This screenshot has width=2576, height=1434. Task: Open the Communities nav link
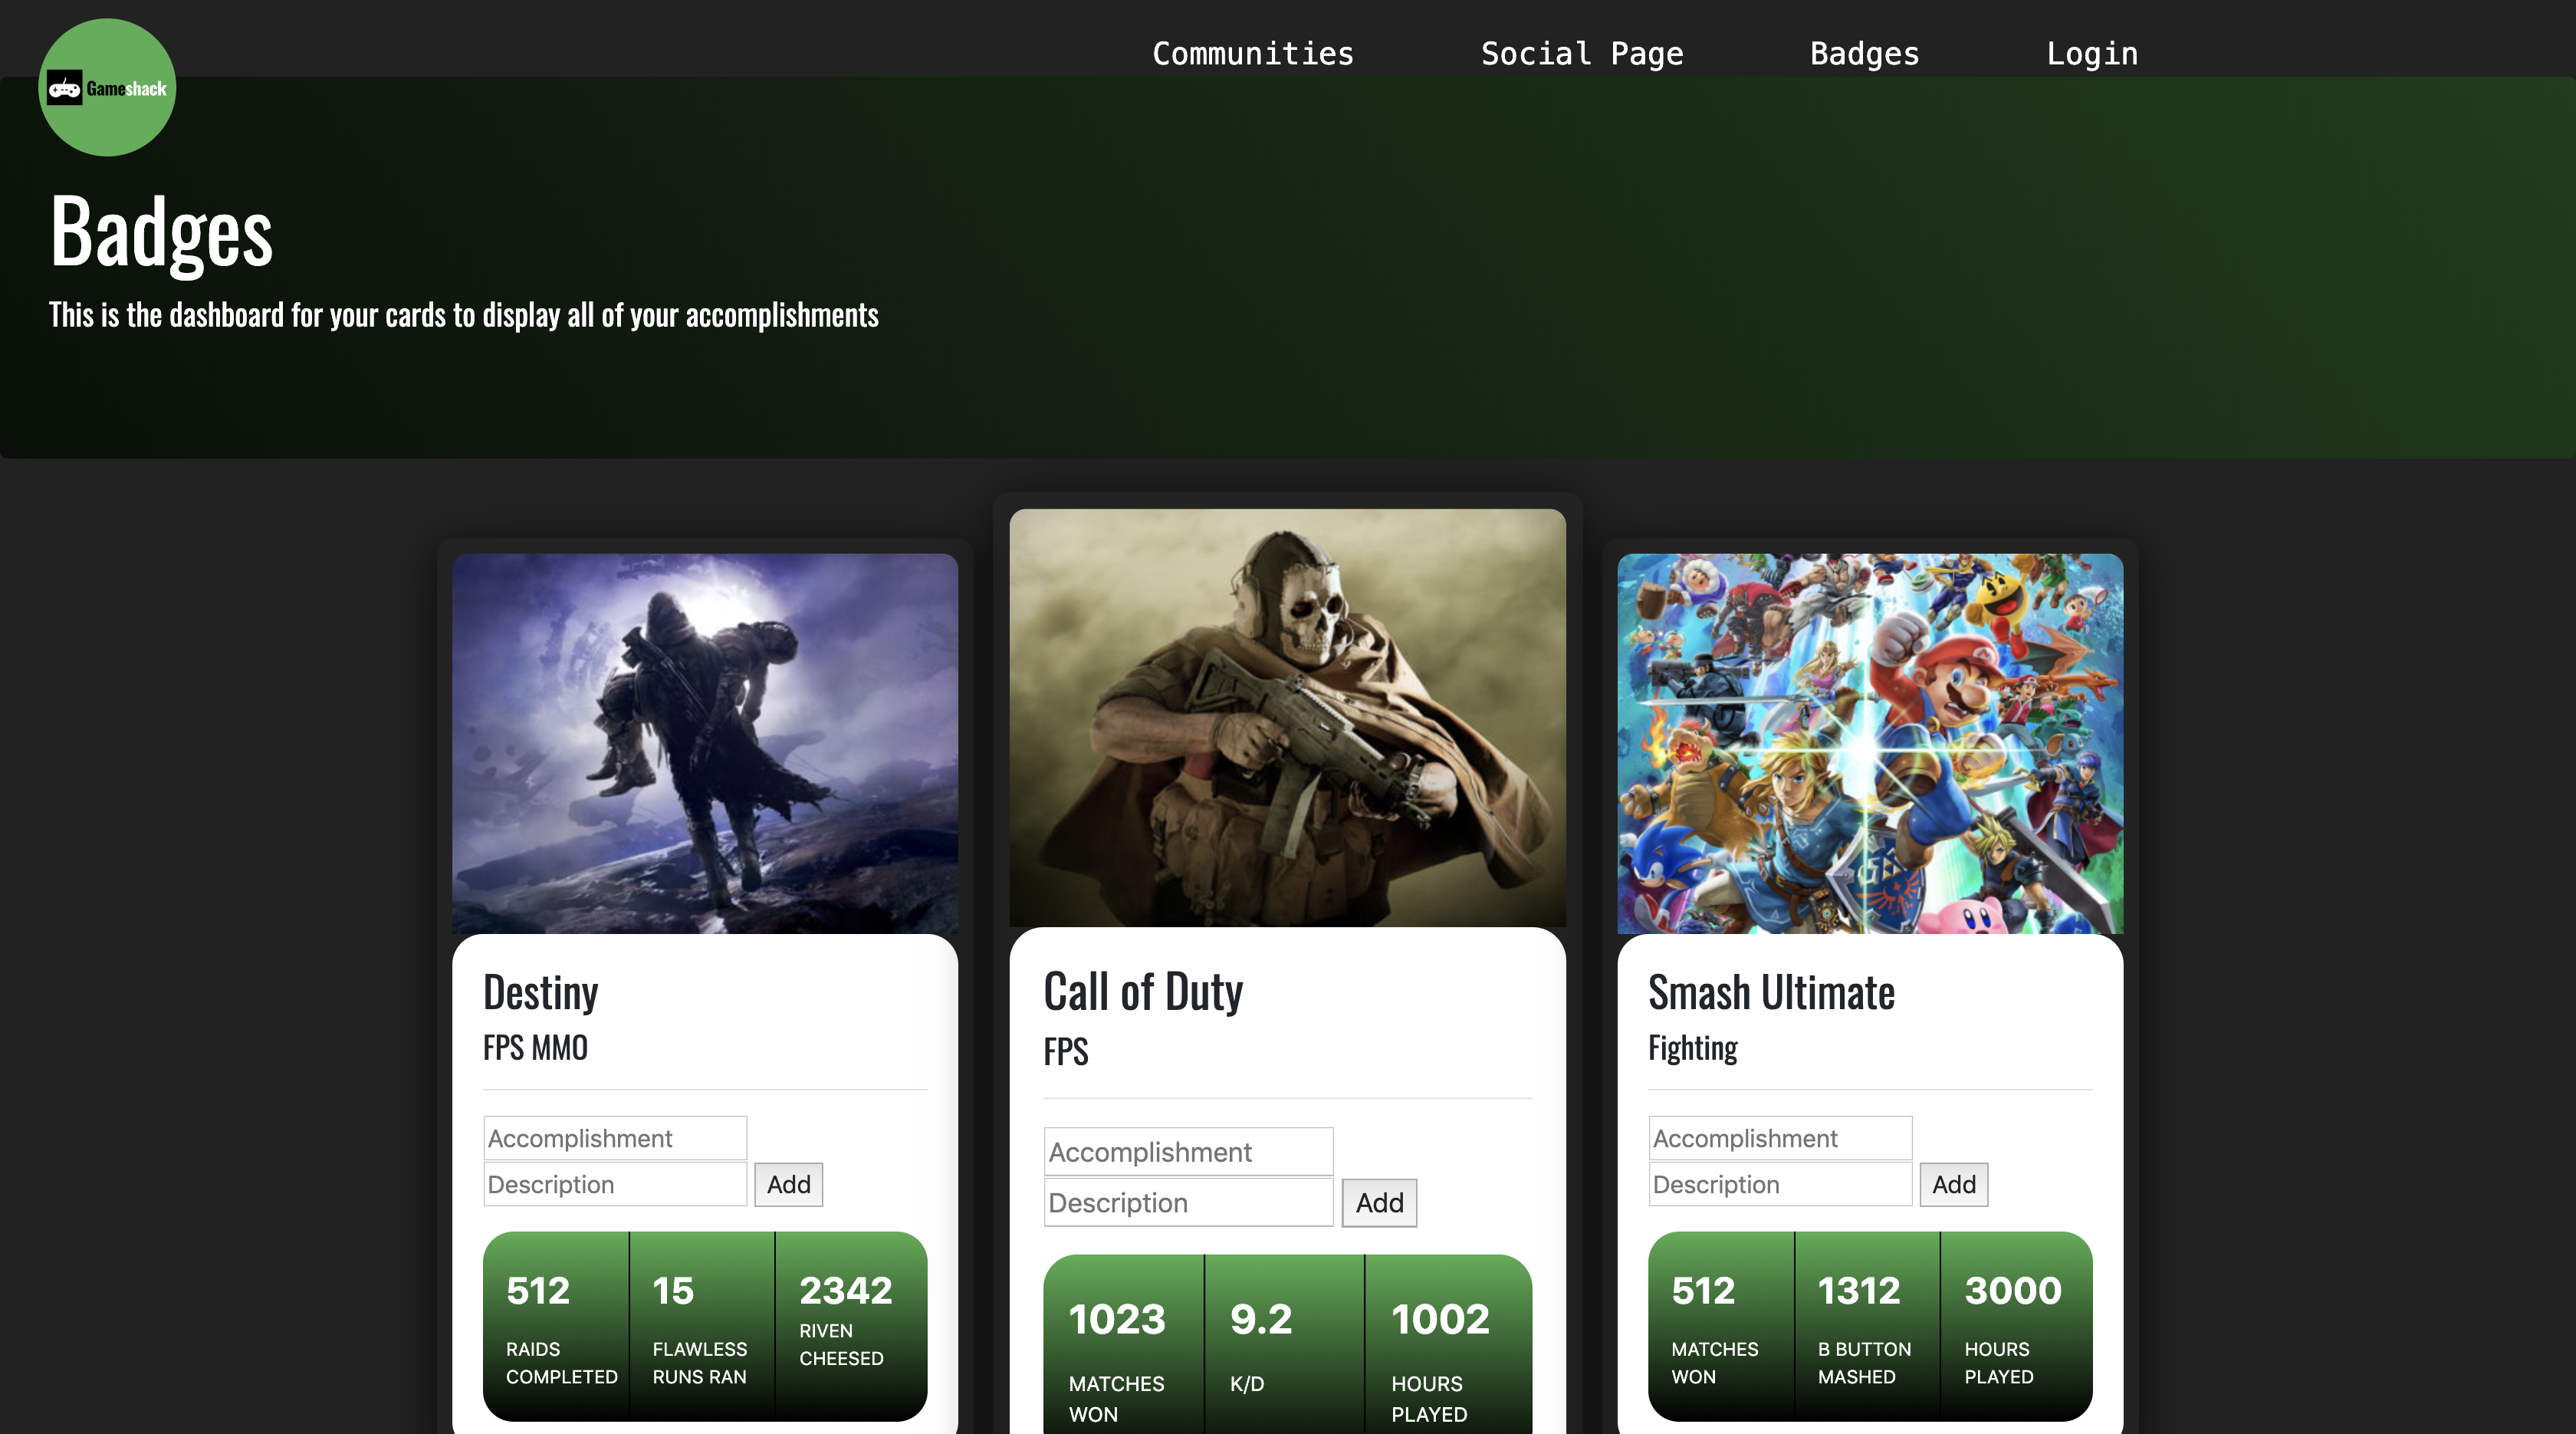(1252, 53)
